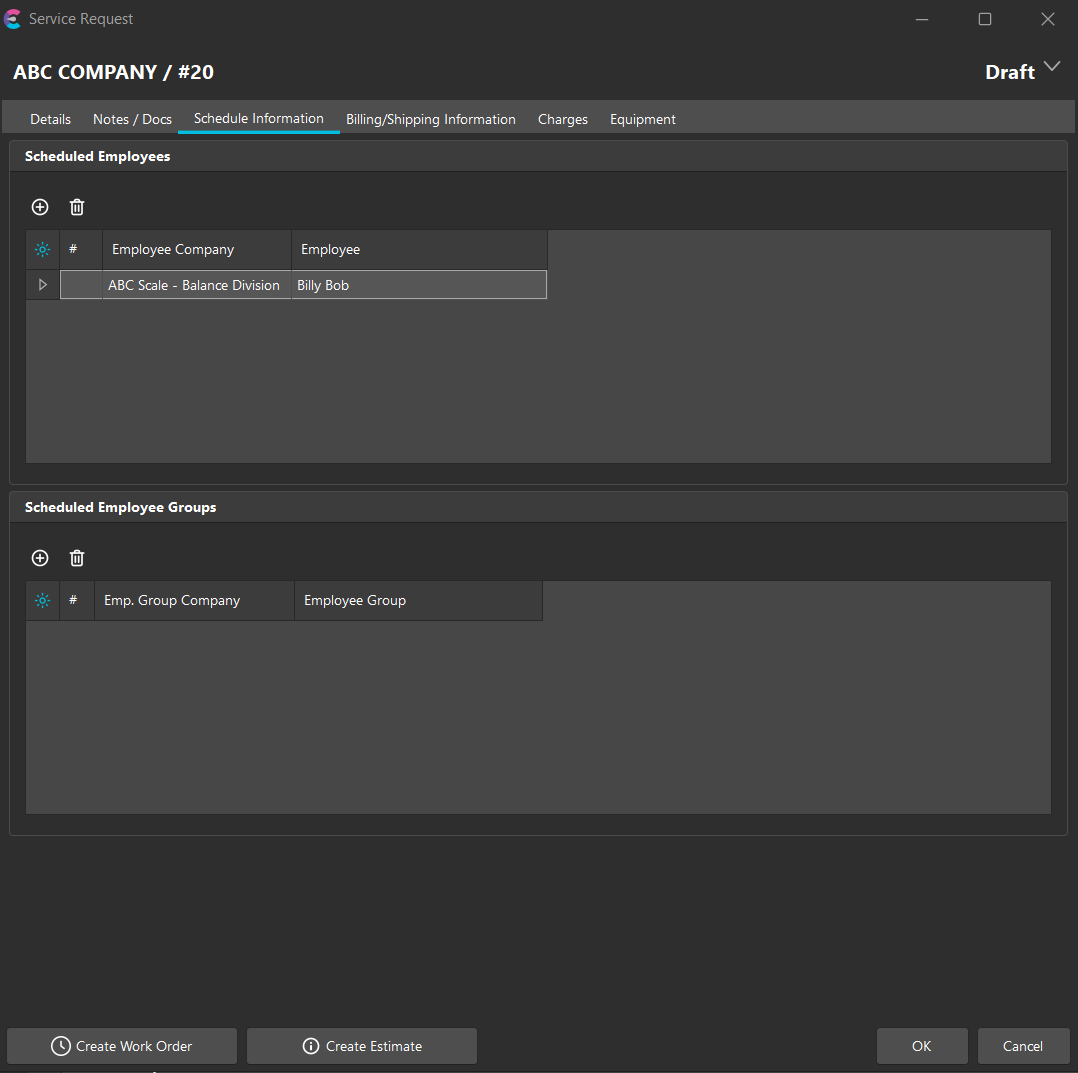Open the Draft status dropdown chevron
Image resolution: width=1078 pixels, height=1073 pixels.
click(1051, 67)
